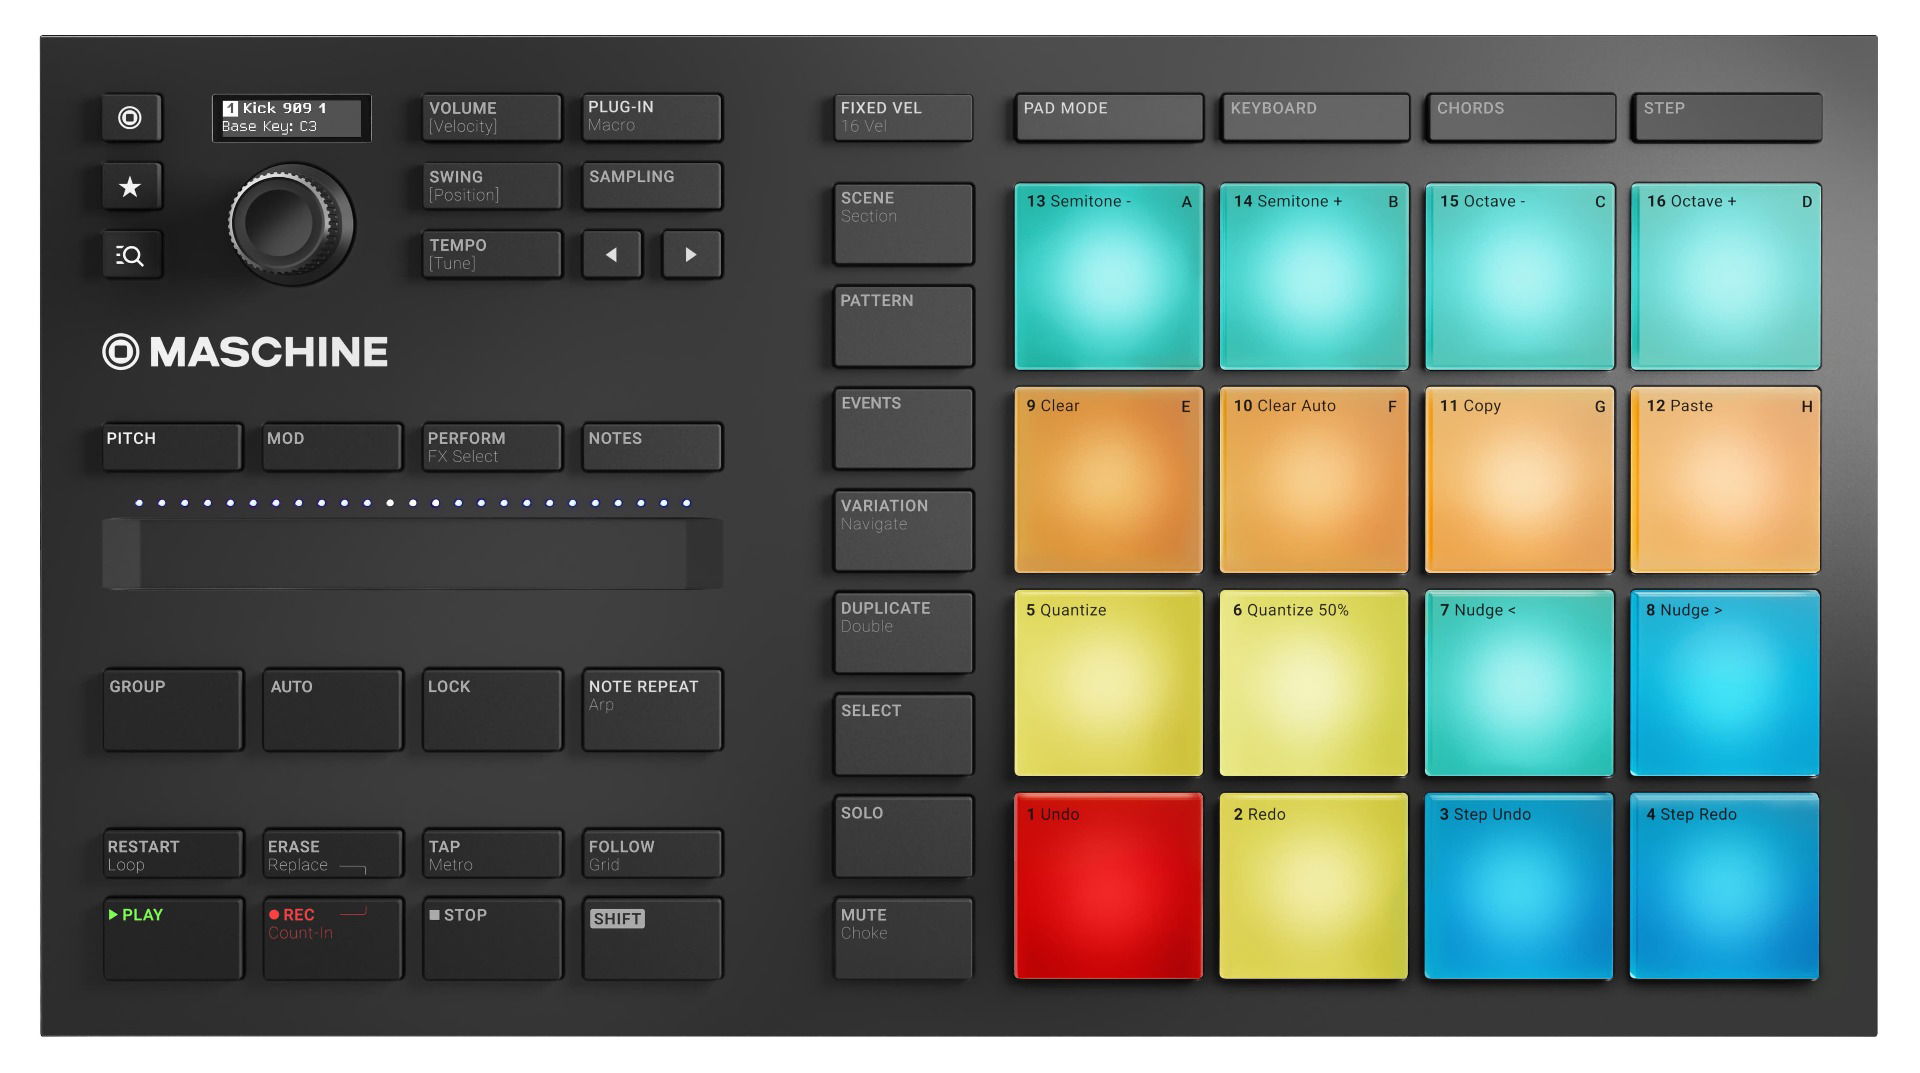Hit pad 10 Clear Auto
Viewport: 1920px width, 1073px height.
[x=1314, y=480]
